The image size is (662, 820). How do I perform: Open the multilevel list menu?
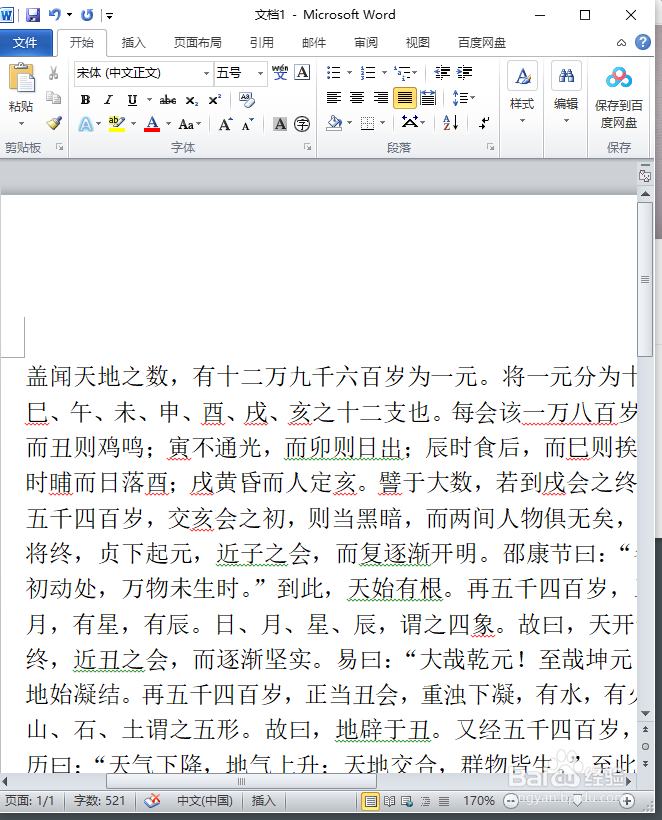coord(405,73)
